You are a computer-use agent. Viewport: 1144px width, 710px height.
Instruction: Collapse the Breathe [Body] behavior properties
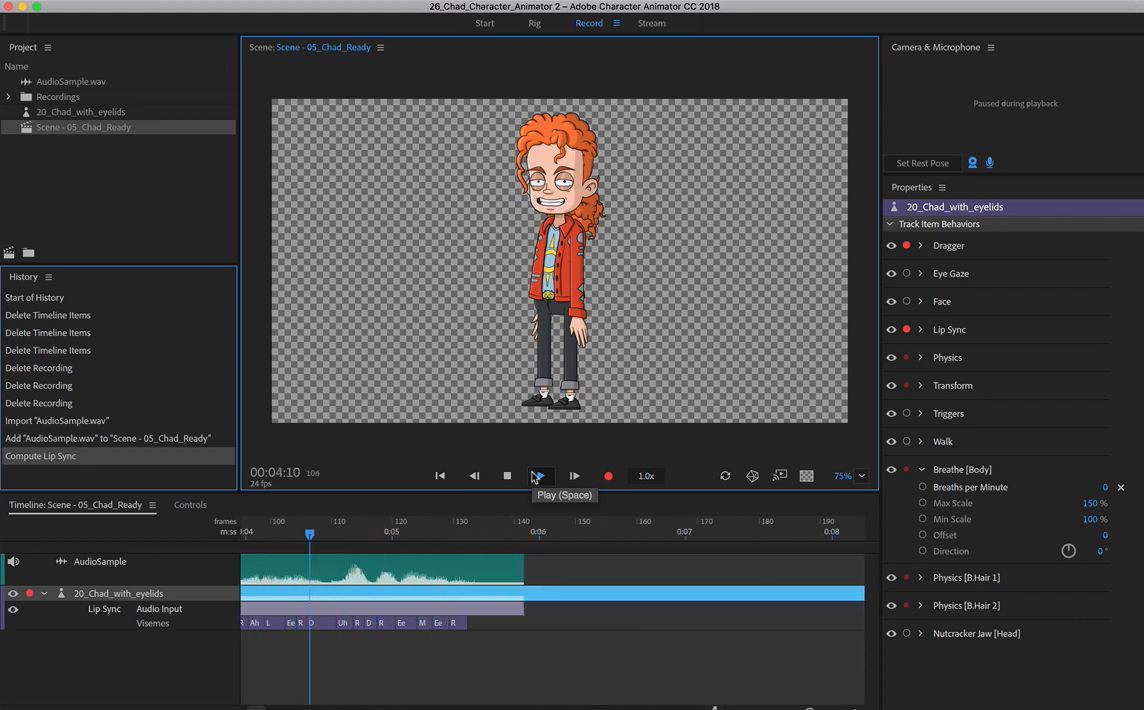[x=920, y=469]
